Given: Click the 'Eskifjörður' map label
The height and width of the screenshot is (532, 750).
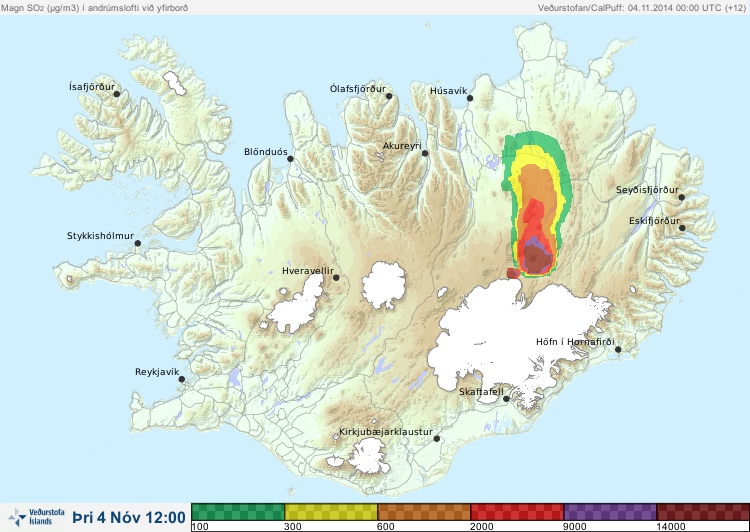Looking at the screenshot, I should coord(654,221).
